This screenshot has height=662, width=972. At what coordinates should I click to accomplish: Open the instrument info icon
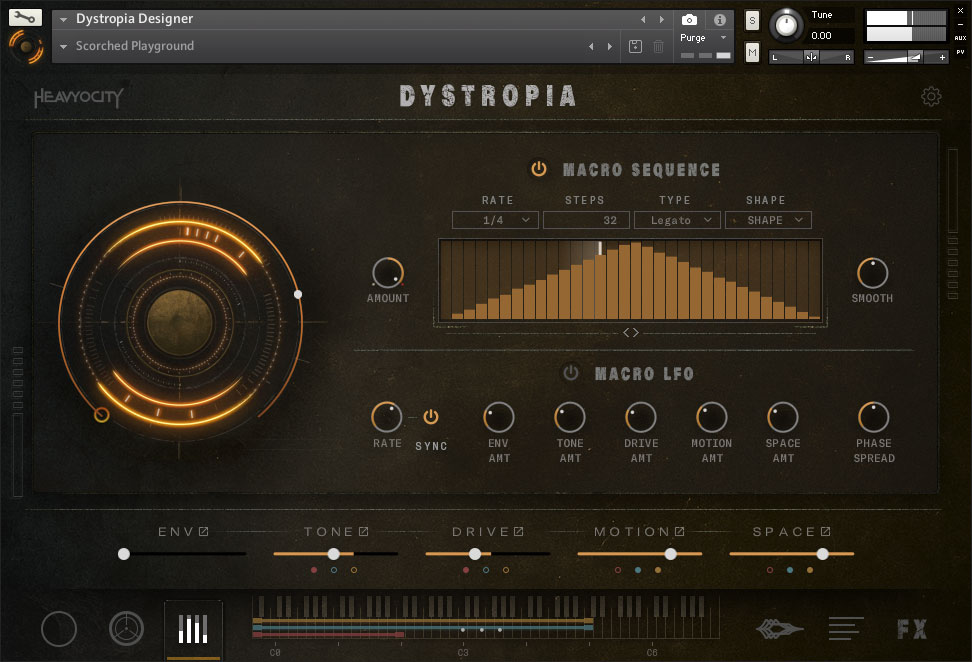(719, 20)
